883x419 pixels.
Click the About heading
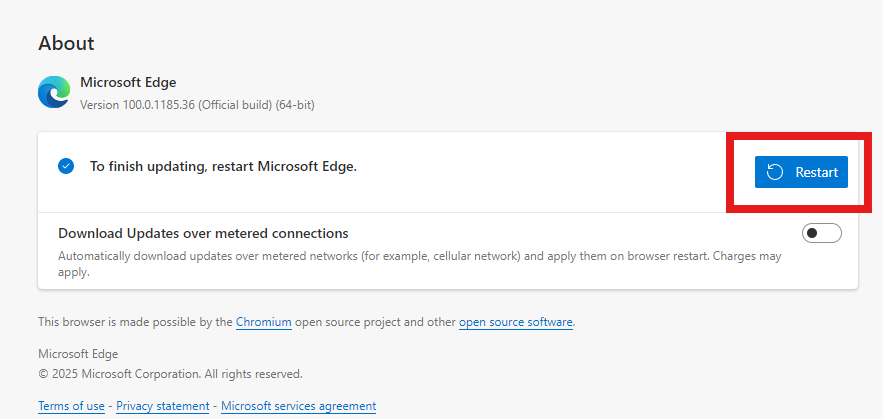pos(66,43)
